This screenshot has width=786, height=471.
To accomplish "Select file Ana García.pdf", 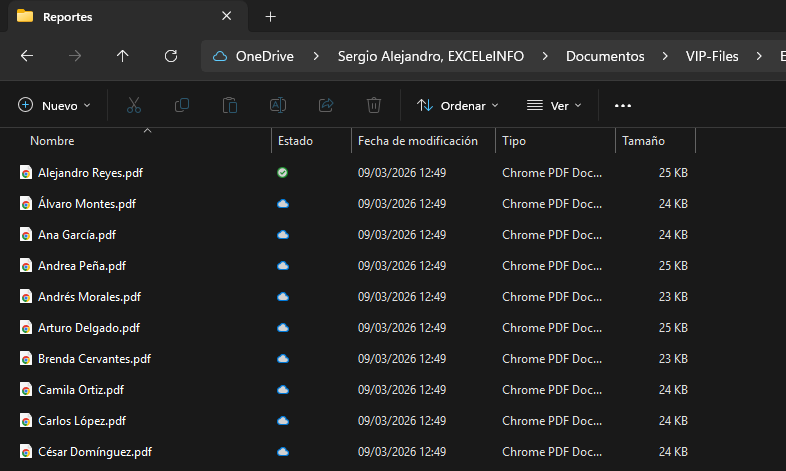I will [77, 234].
